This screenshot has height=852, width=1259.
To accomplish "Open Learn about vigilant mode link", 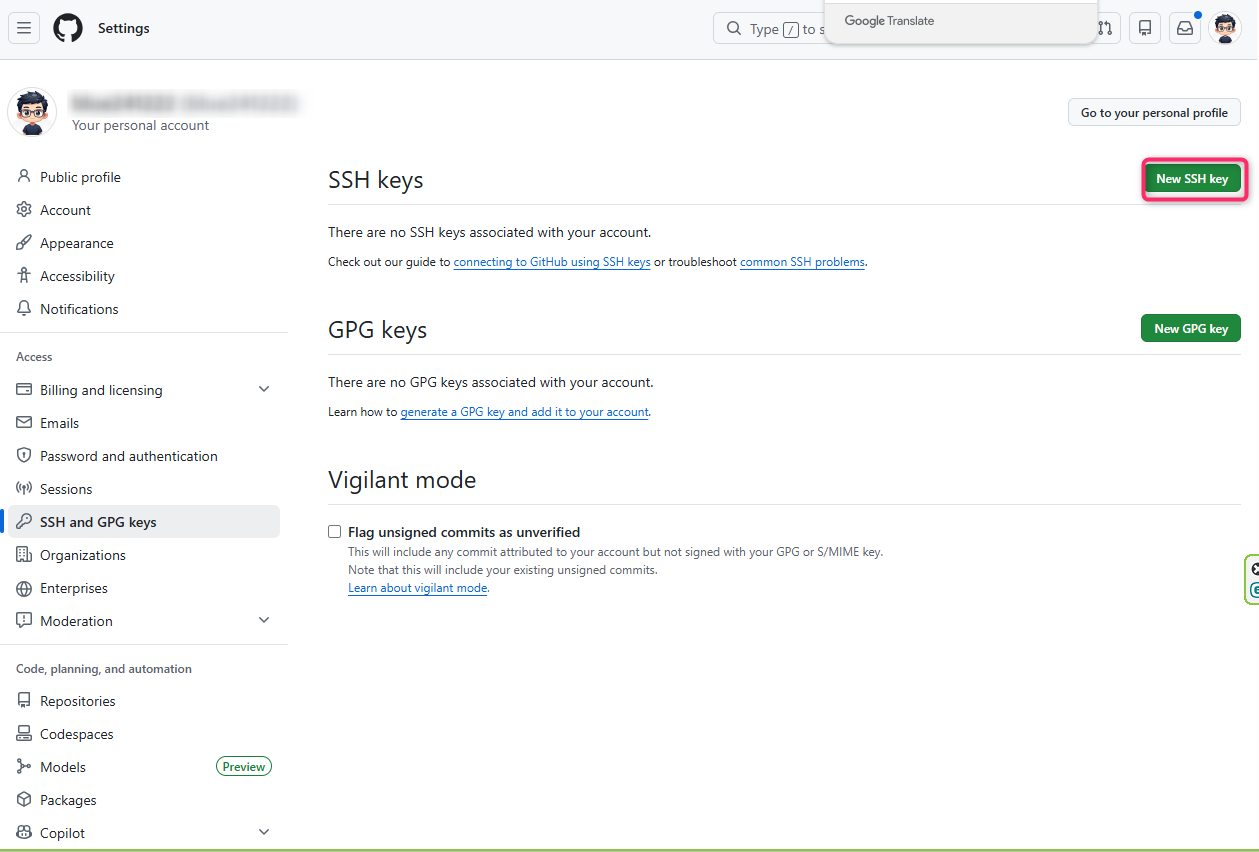I will (x=417, y=588).
